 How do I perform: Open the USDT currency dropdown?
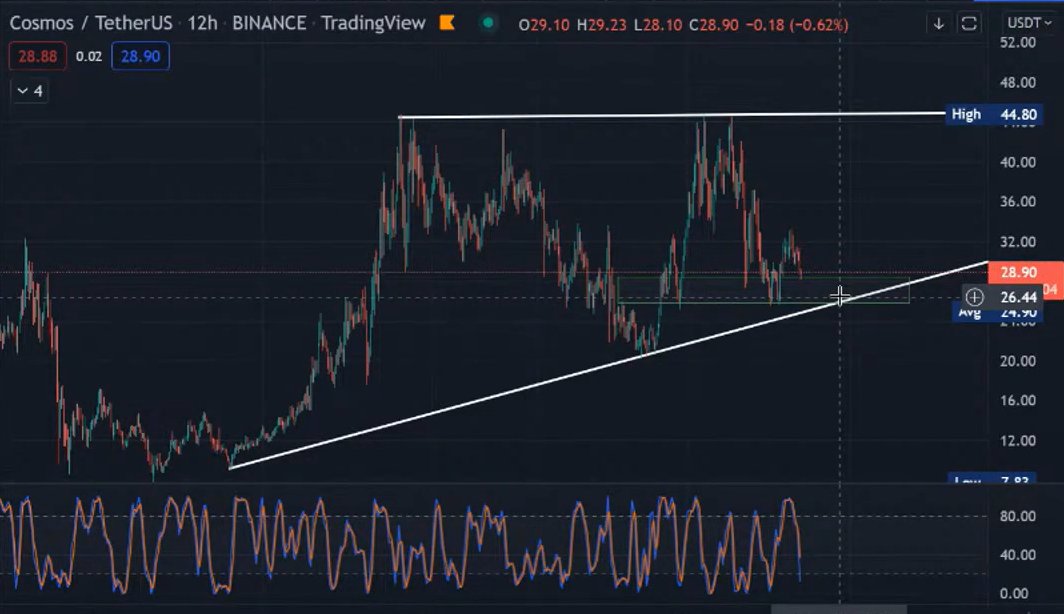click(x=1029, y=23)
